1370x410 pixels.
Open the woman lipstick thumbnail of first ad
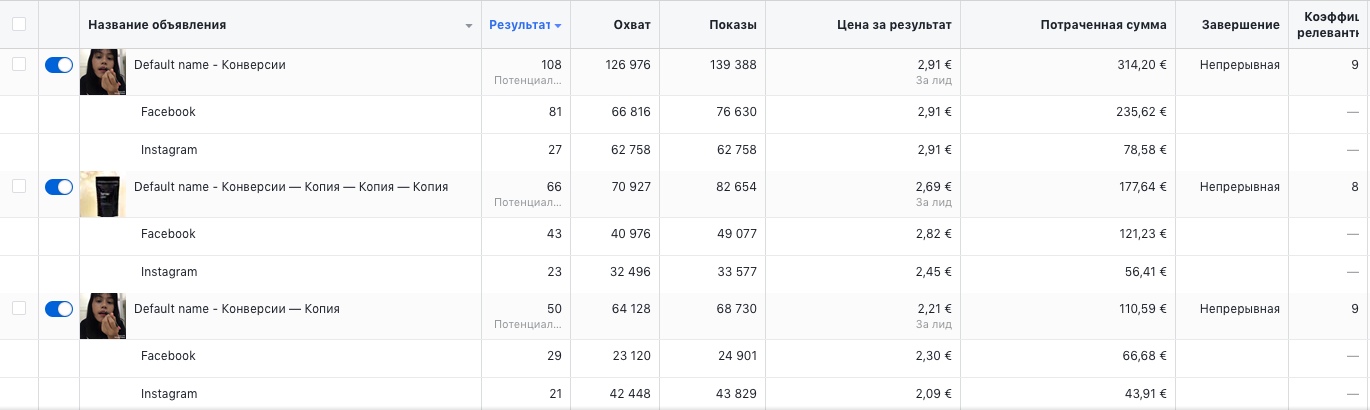point(103,72)
